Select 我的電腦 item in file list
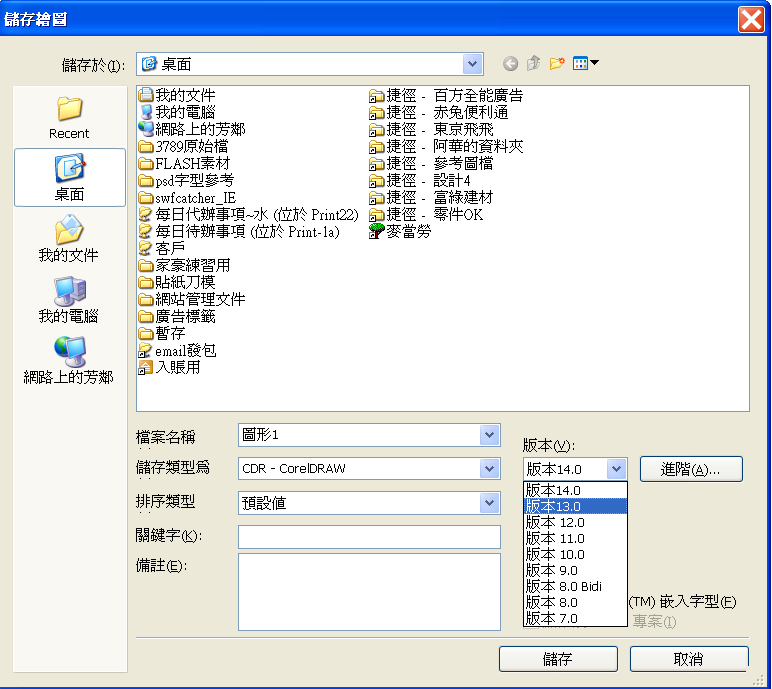772x689 pixels. pyautogui.click(x=177, y=112)
